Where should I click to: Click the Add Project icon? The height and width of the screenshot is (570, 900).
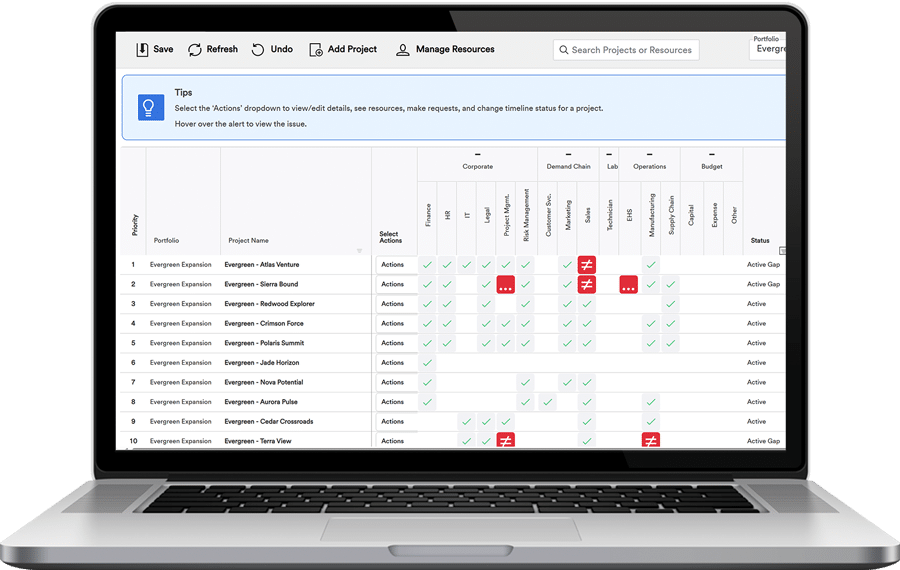click(316, 50)
